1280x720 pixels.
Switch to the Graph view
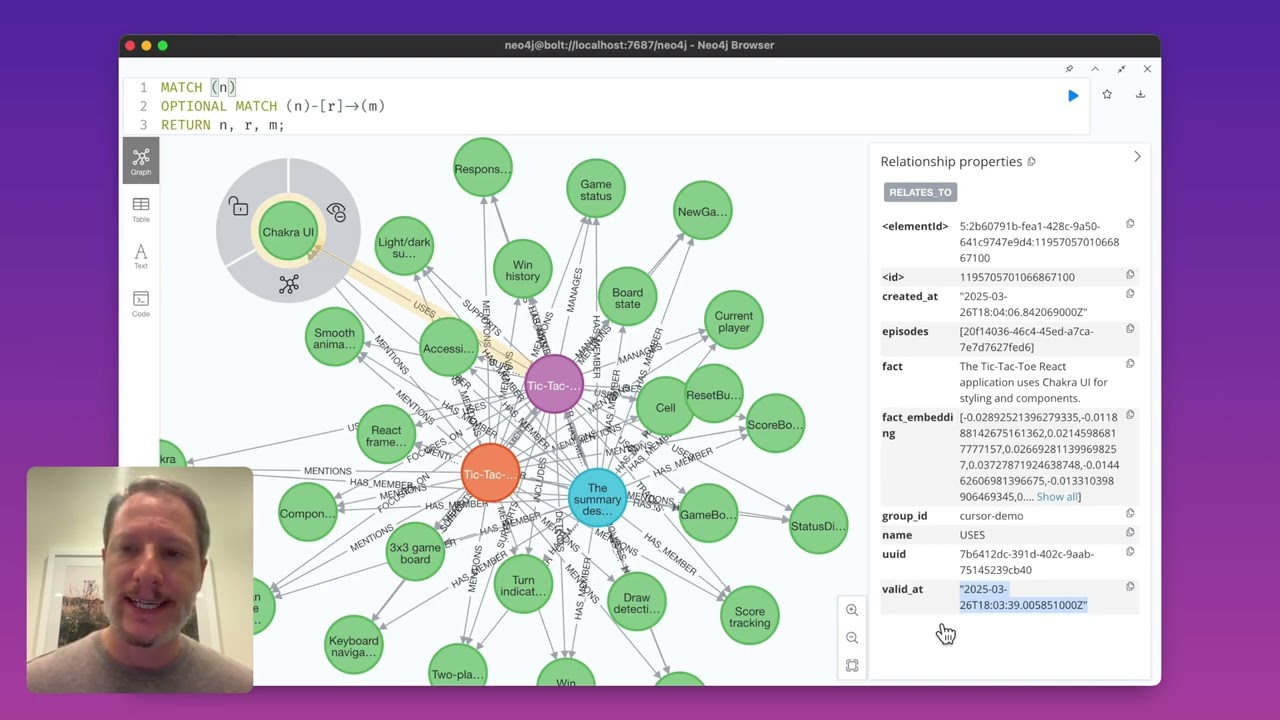(x=141, y=161)
